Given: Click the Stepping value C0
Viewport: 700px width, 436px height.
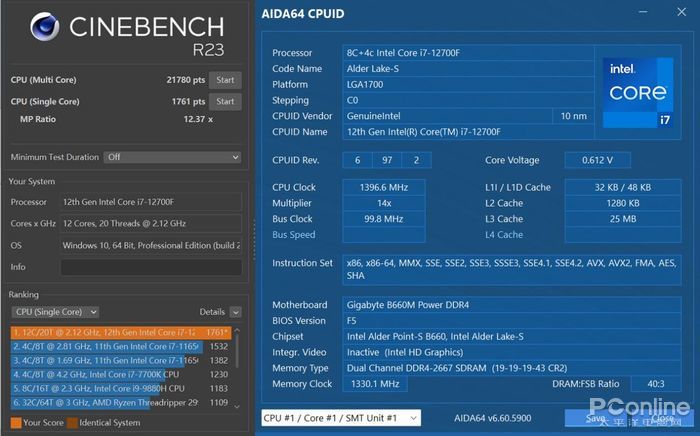Looking at the screenshot, I should pos(468,100).
